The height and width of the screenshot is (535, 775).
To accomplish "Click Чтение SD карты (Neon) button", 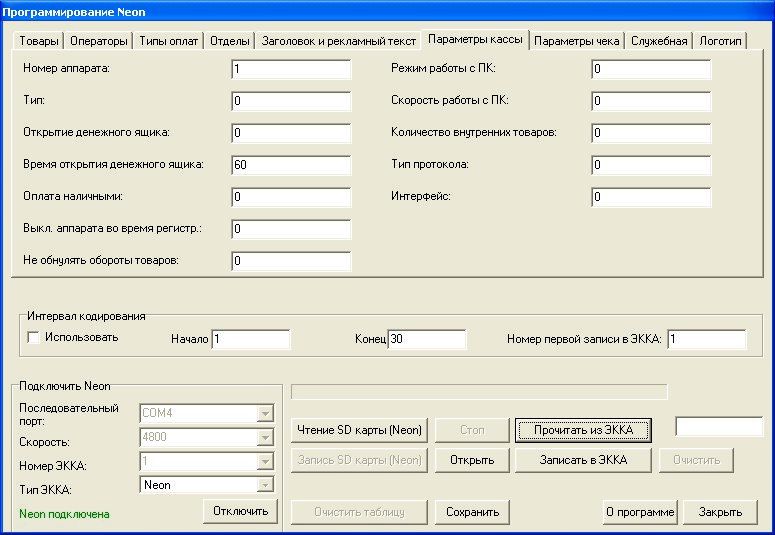I will coord(359,430).
